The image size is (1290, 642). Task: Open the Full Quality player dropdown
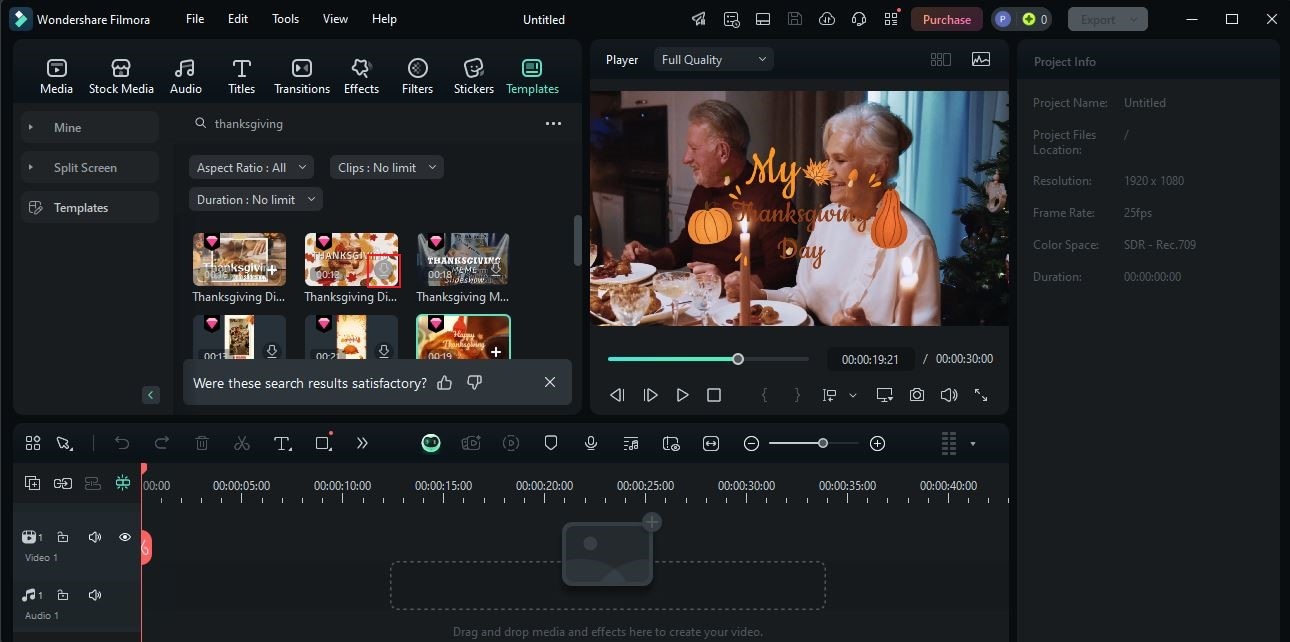tap(714, 60)
